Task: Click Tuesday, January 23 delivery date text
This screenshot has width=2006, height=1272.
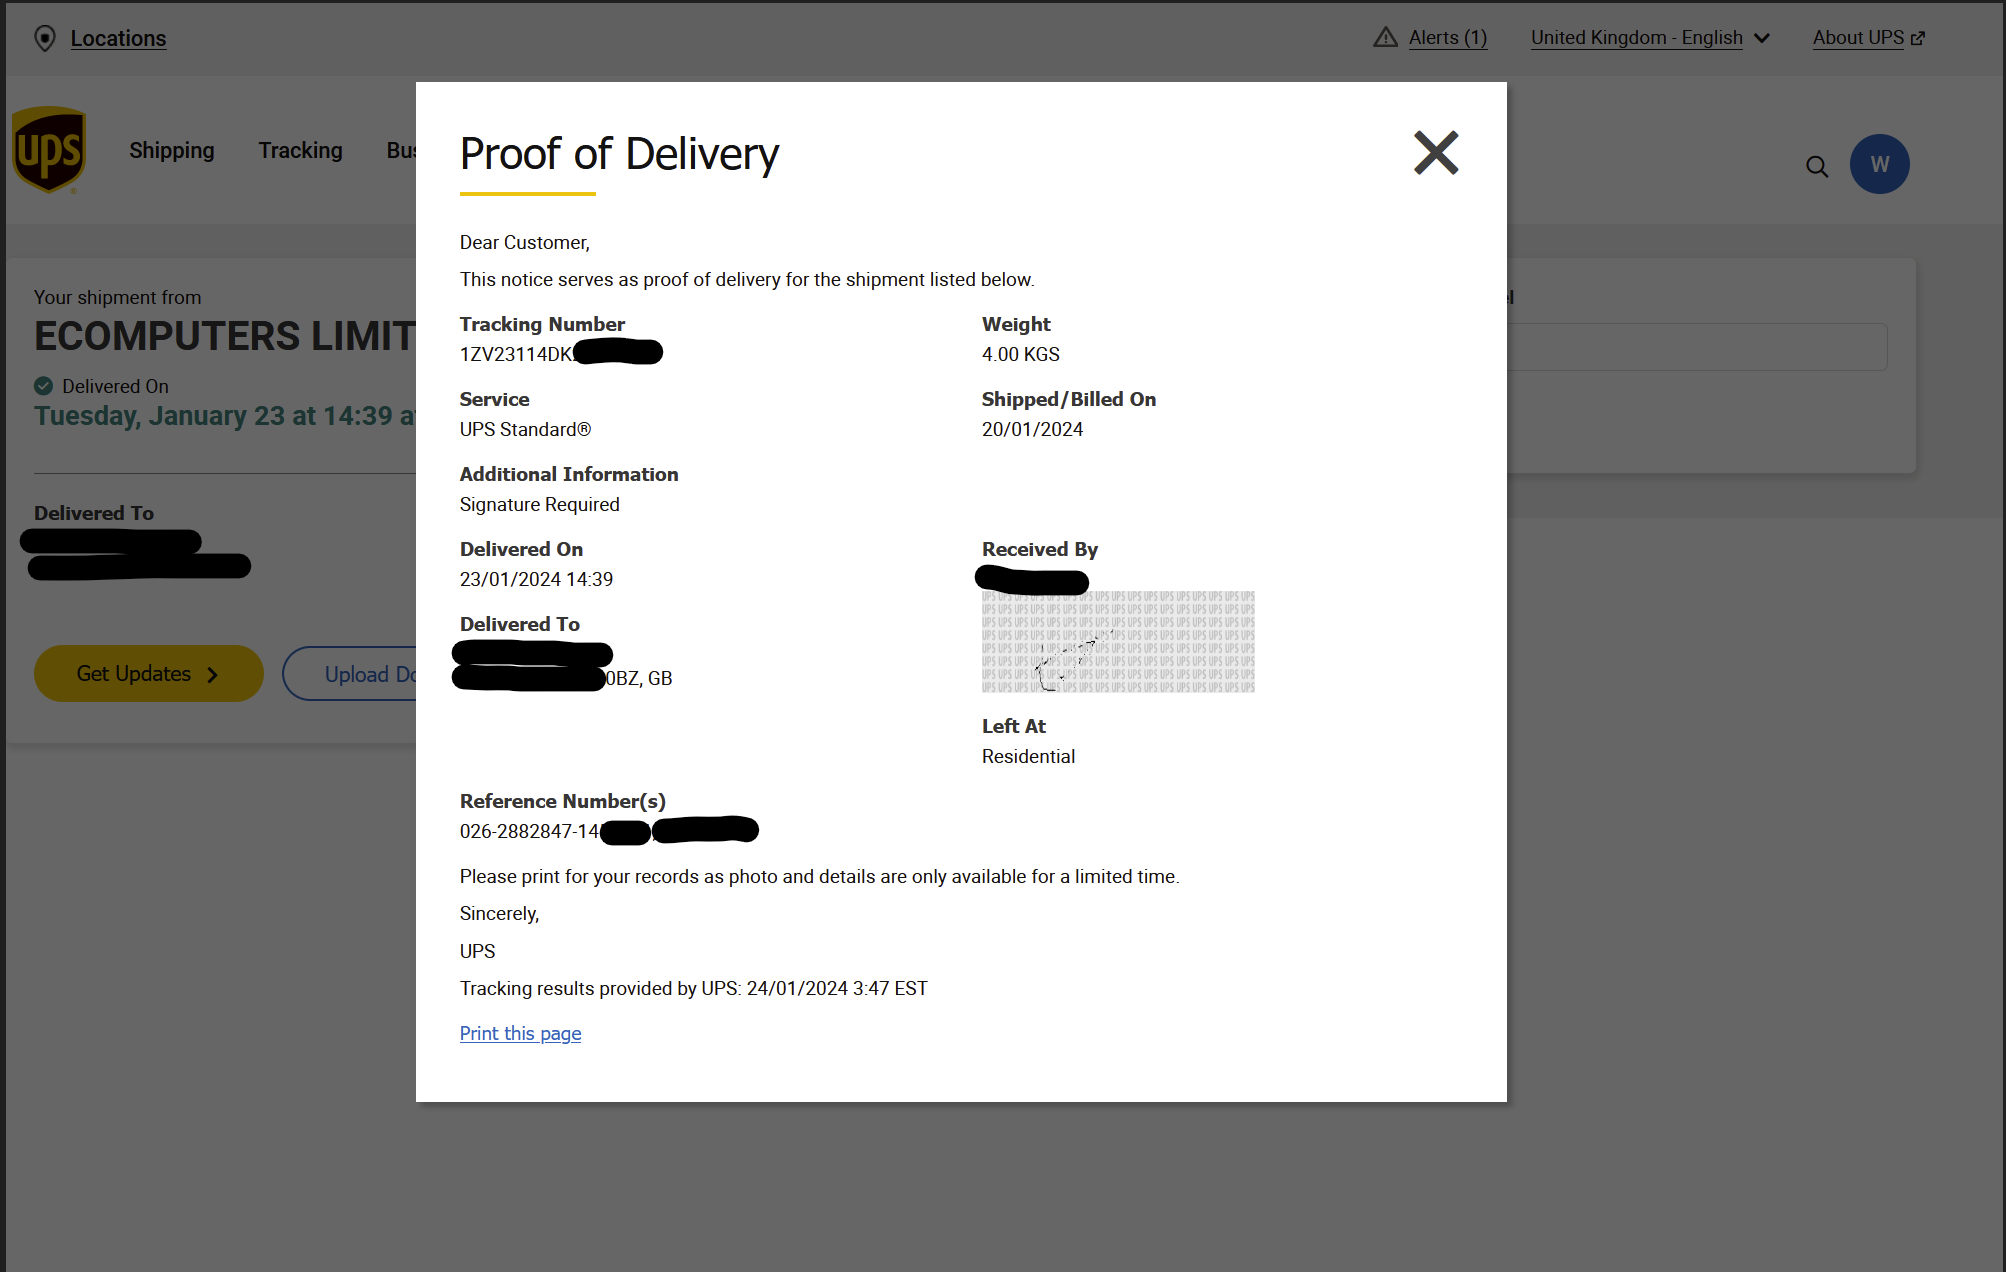Action: 225,415
